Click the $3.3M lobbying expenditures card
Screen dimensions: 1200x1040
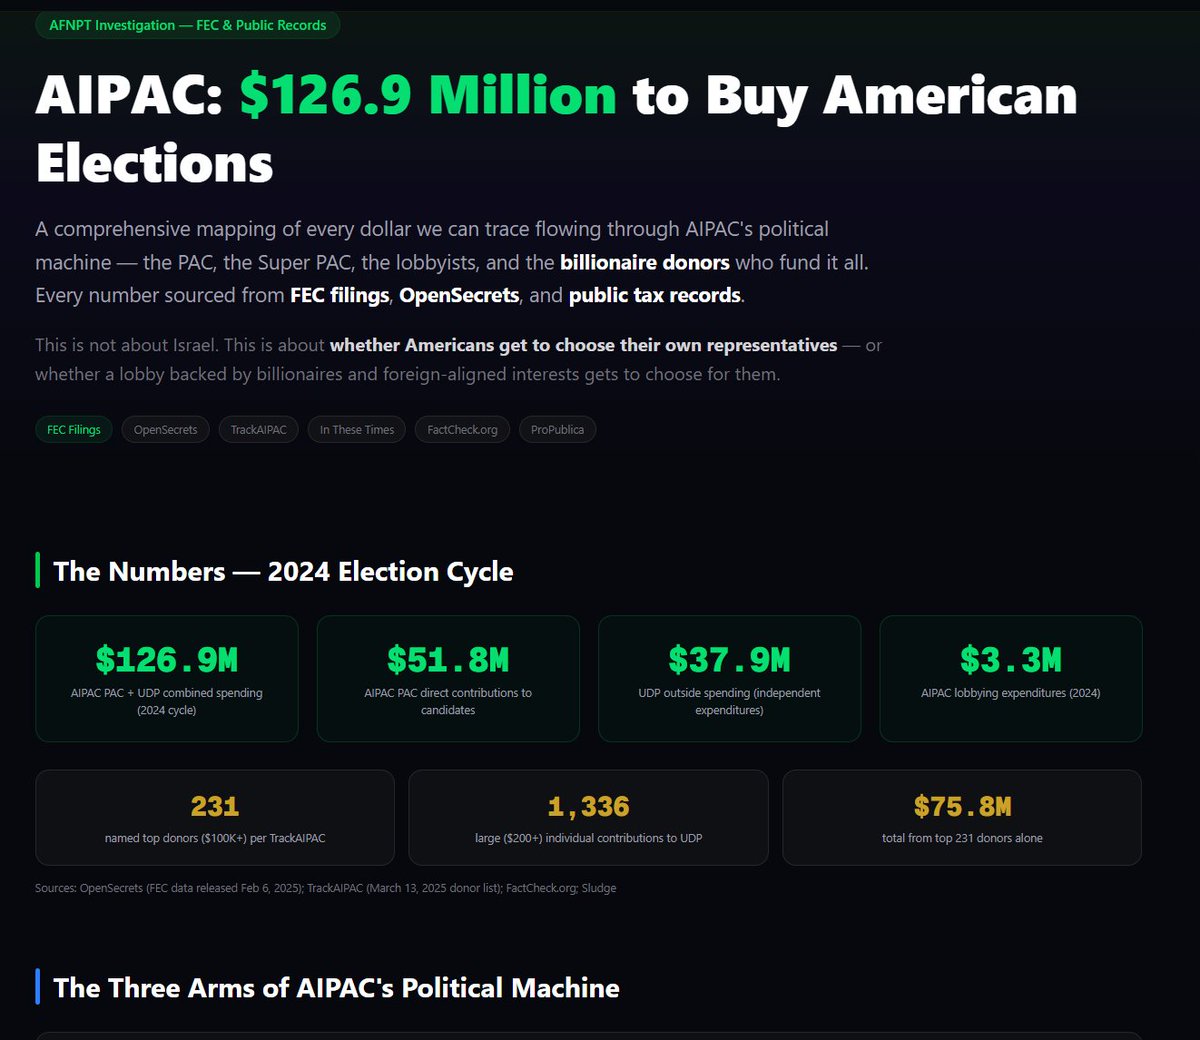[x=1010, y=678]
